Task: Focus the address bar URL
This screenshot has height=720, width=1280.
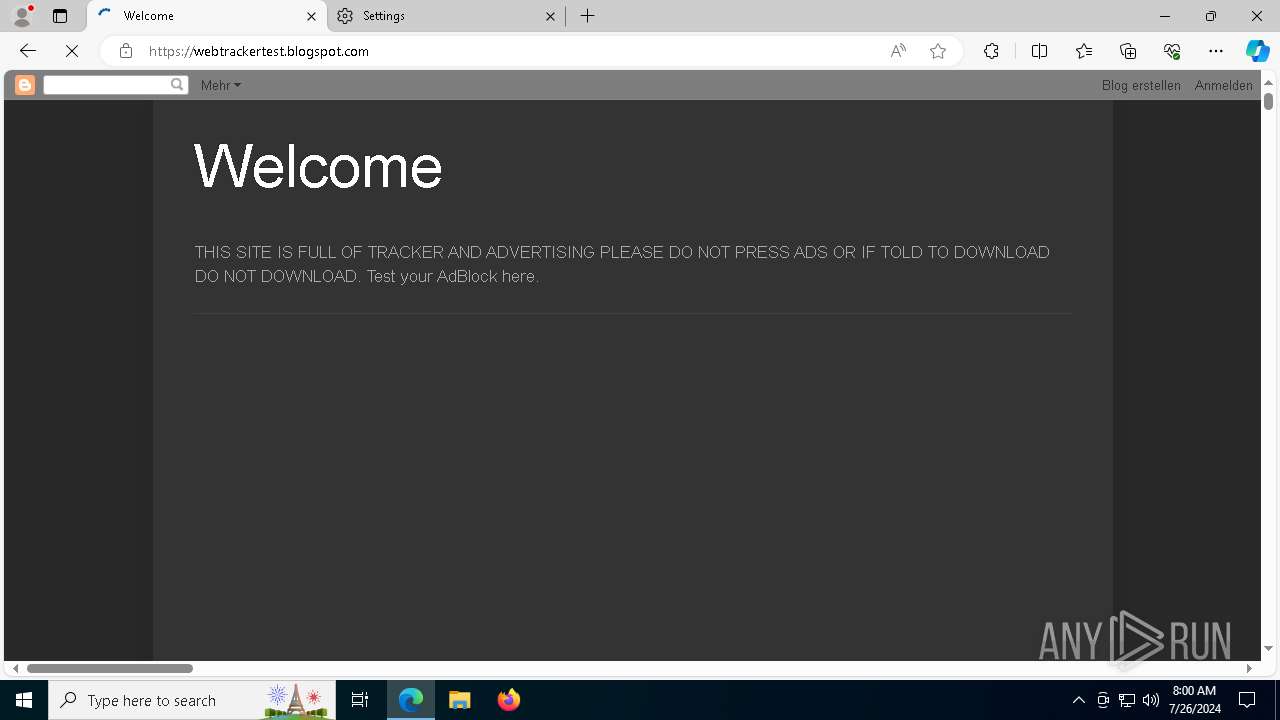Action: pos(258,51)
